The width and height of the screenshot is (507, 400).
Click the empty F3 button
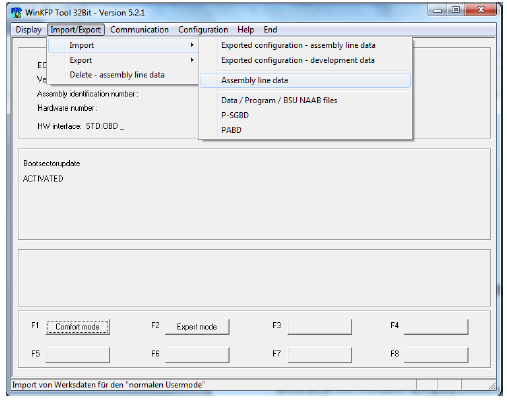319,327
